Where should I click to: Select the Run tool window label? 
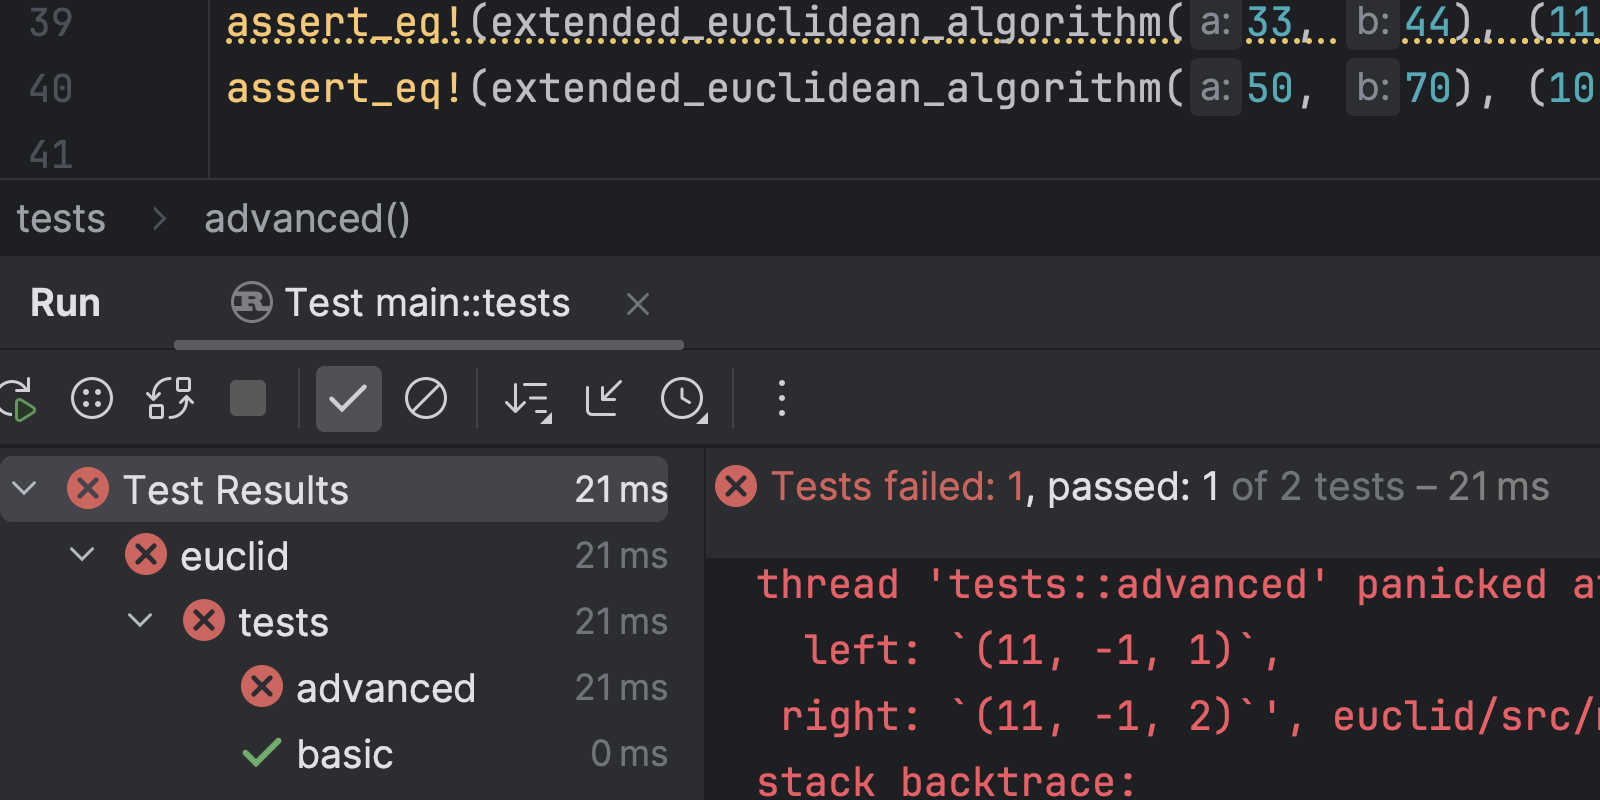[x=65, y=303]
